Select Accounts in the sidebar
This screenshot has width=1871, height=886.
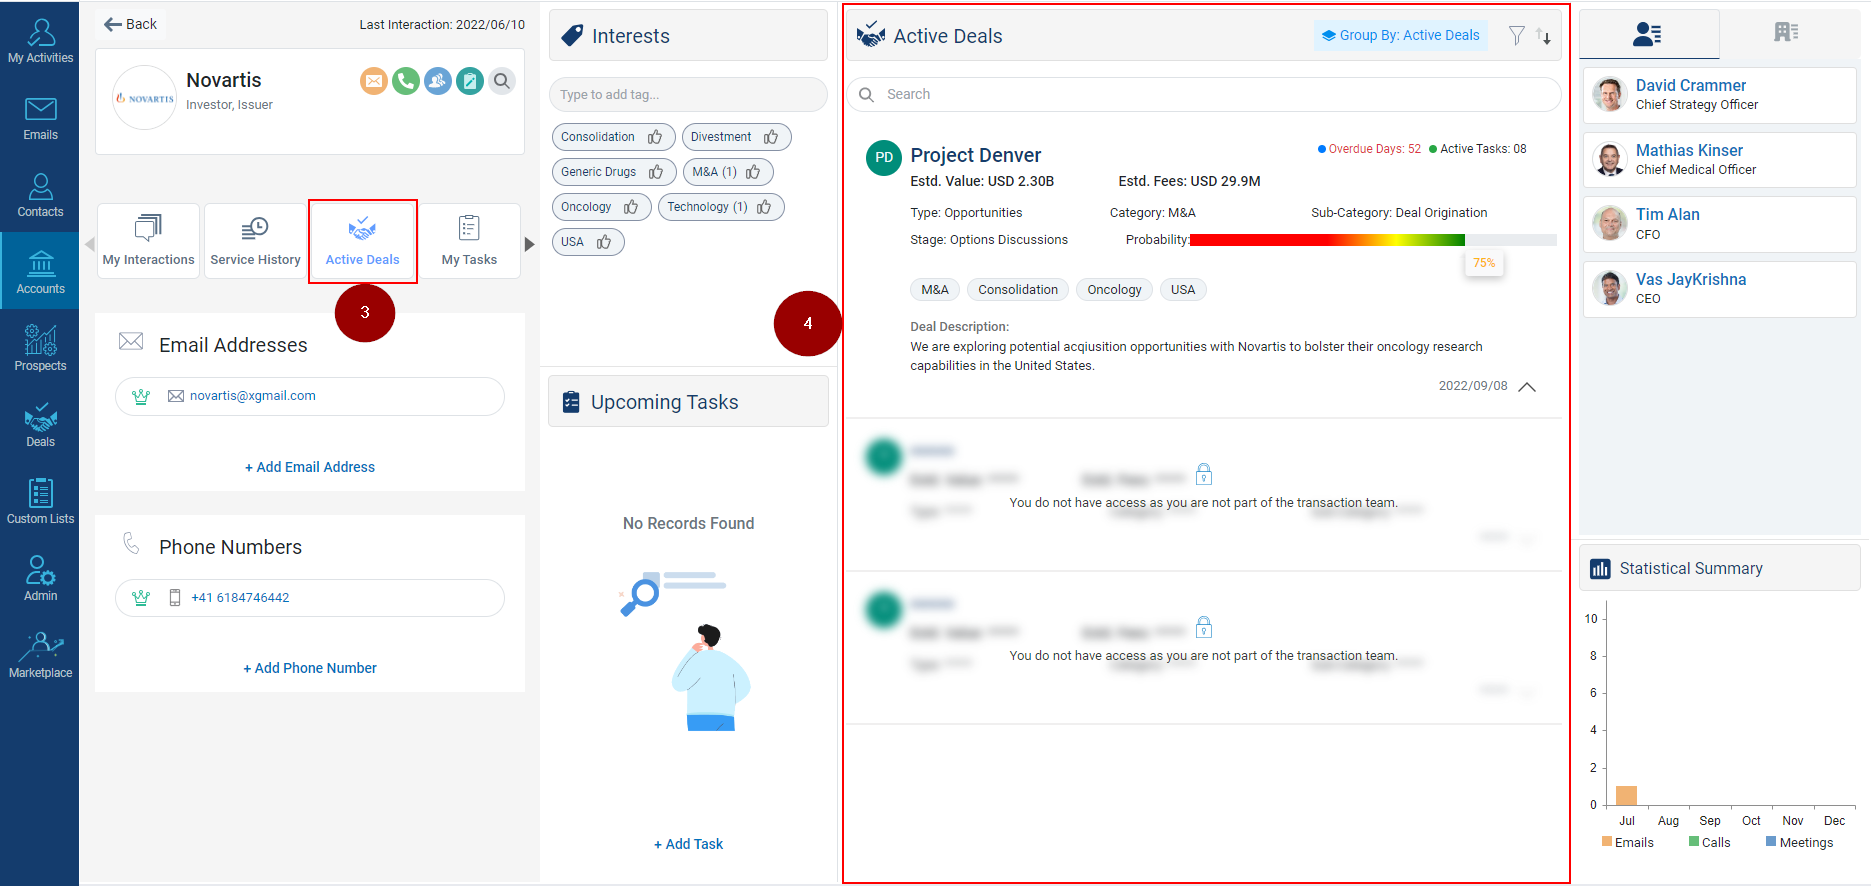tap(40, 271)
